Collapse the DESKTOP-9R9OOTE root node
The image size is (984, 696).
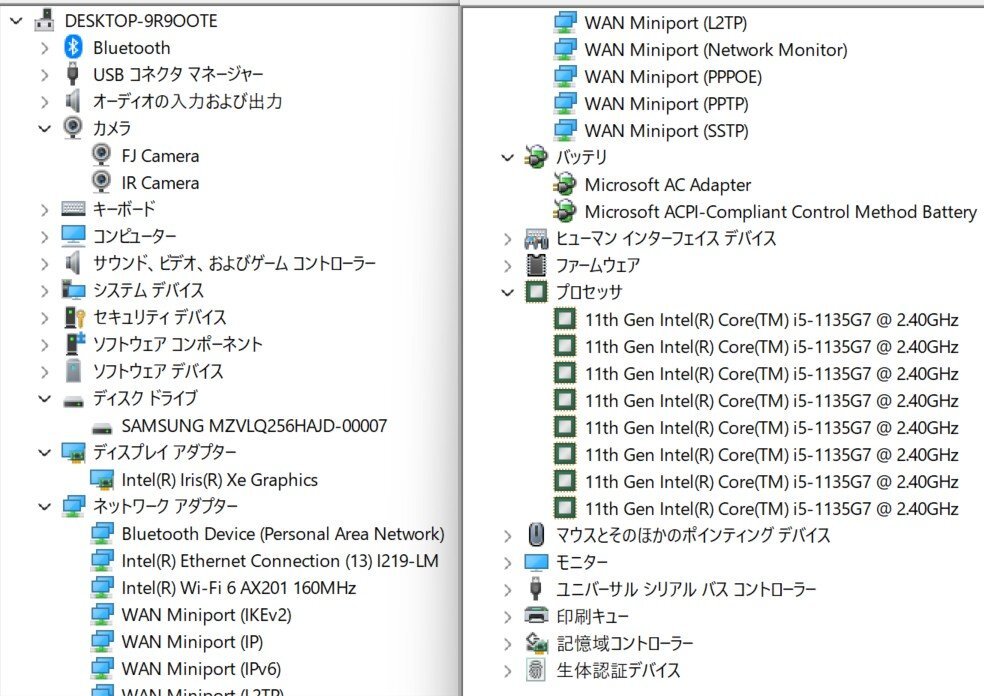tap(17, 21)
